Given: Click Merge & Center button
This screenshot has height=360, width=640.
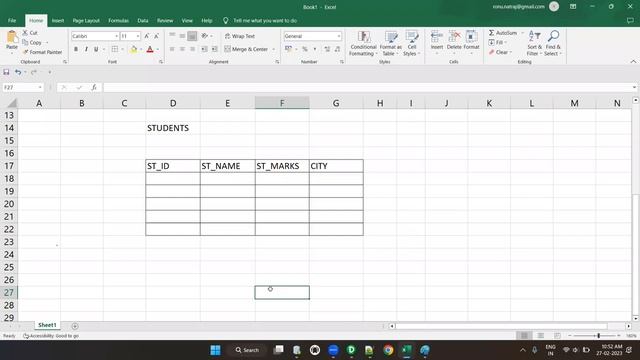Looking at the screenshot, I should 246,49.
